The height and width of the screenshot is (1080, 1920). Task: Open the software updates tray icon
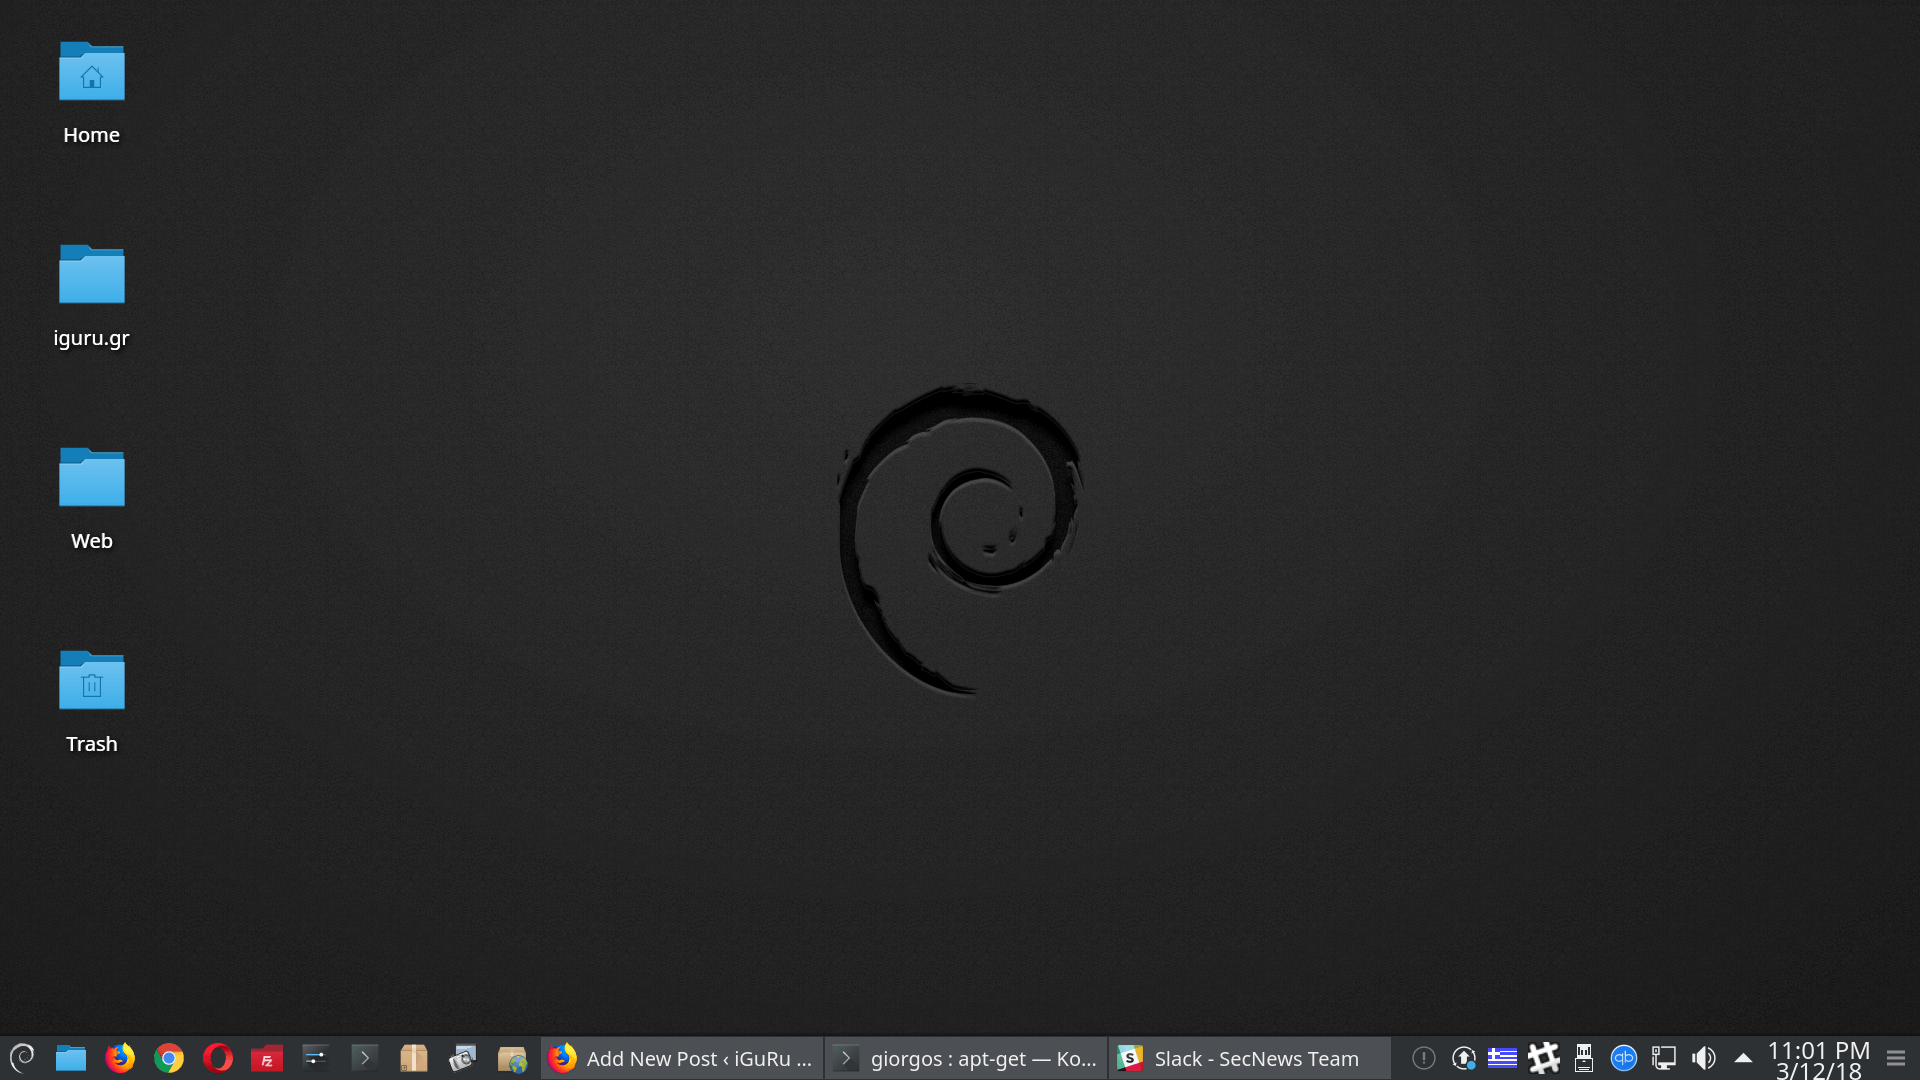(x=1464, y=1058)
